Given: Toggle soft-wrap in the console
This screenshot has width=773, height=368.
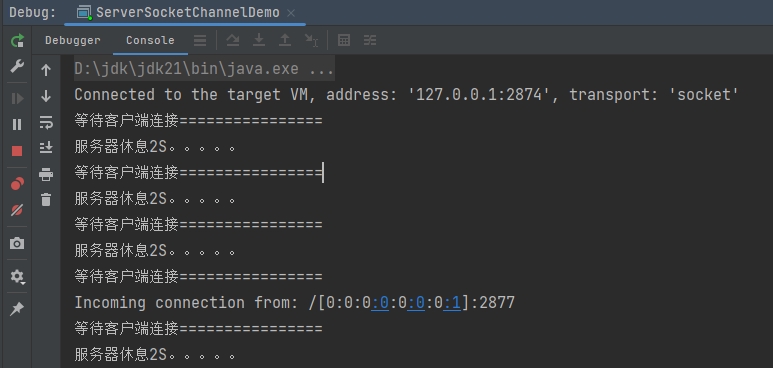Looking at the screenshot, I should tap(46, 122).
